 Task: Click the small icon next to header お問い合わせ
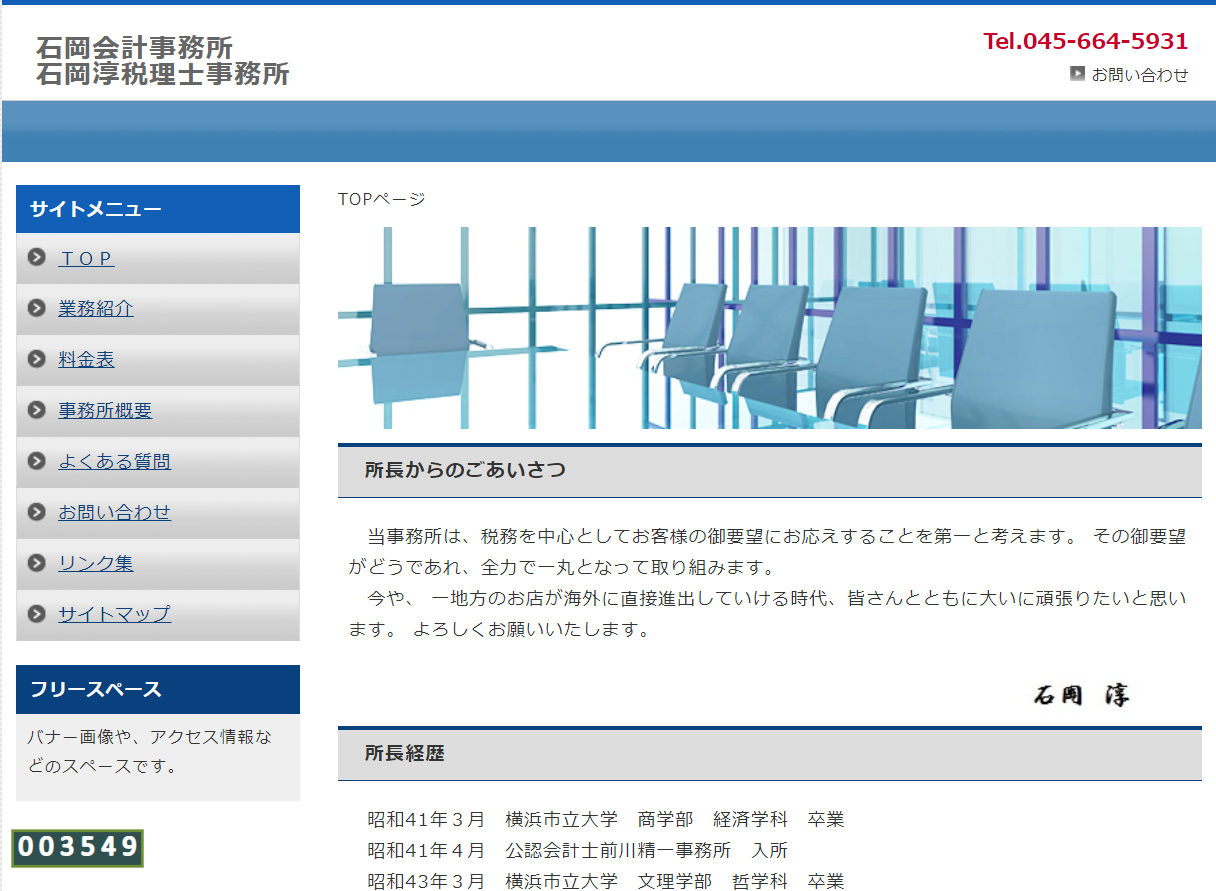1077,74
